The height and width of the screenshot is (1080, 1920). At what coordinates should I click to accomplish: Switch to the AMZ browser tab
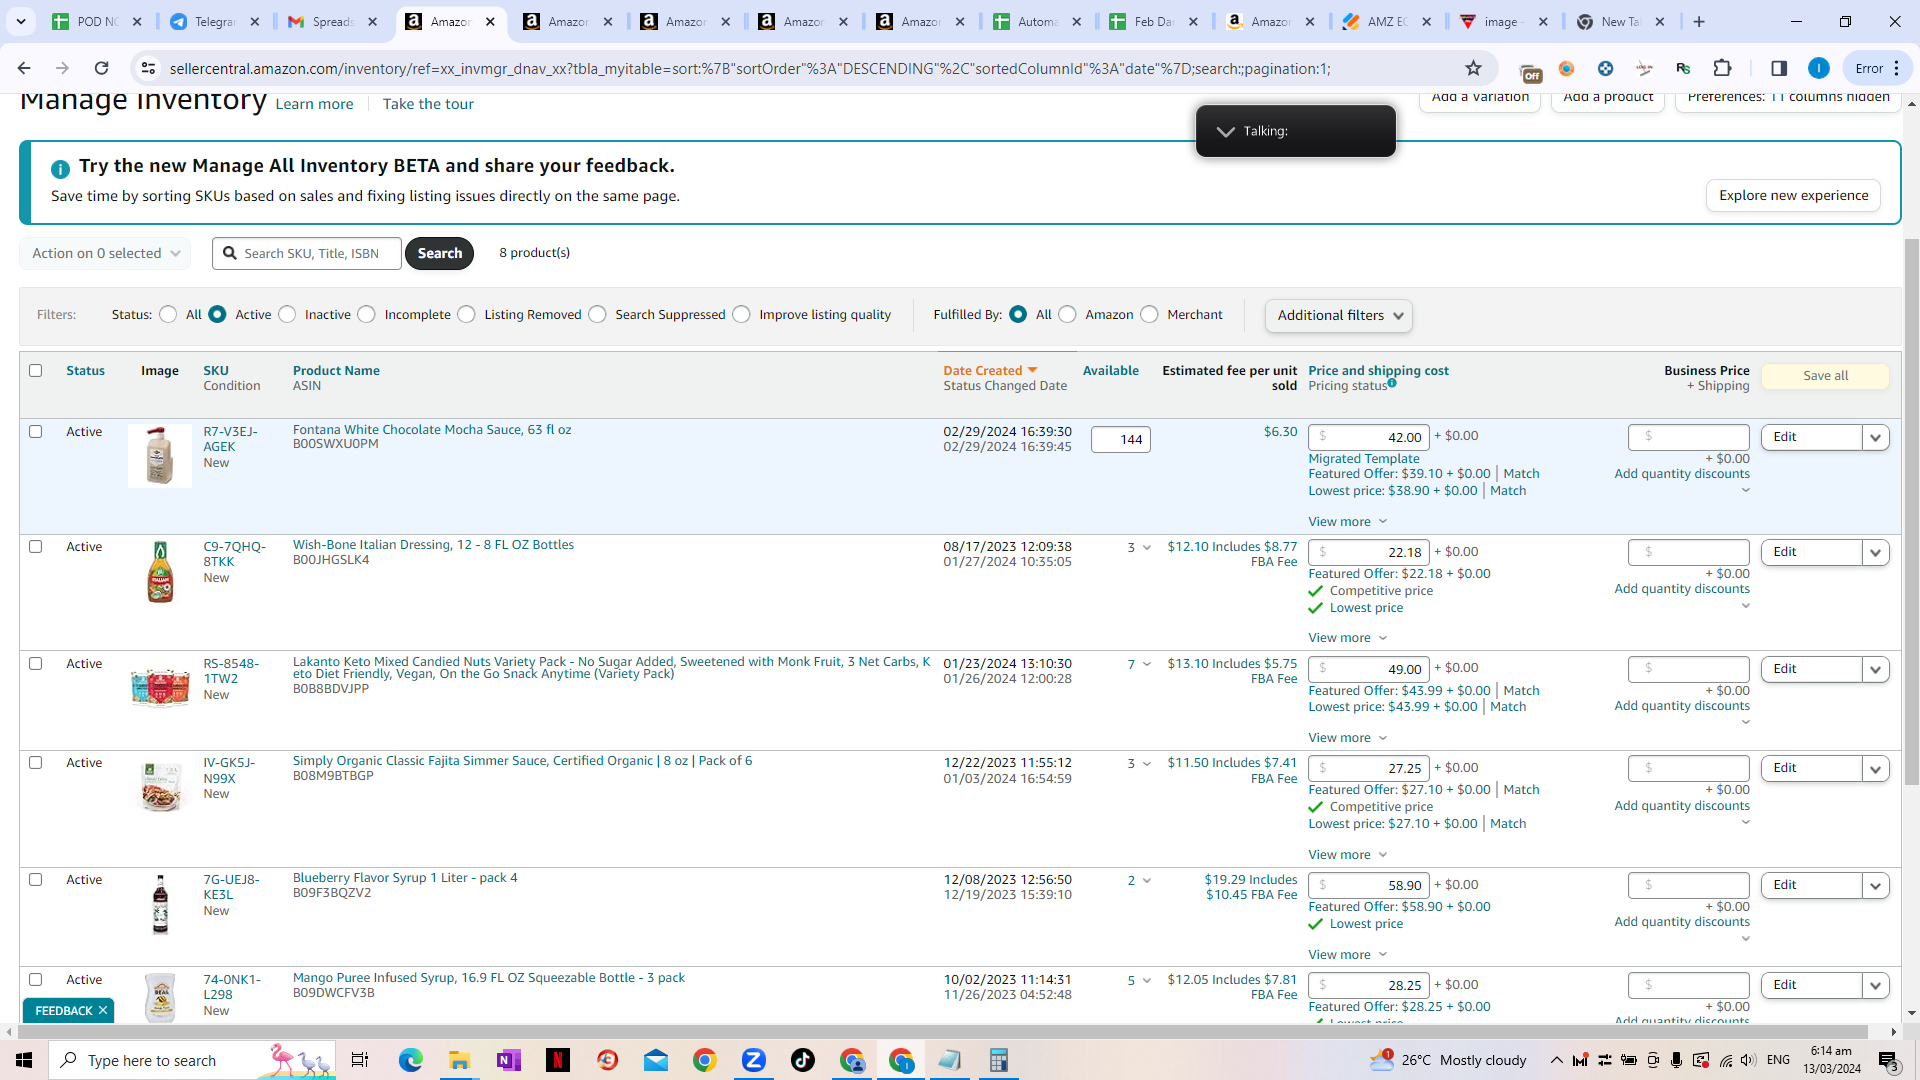[x=1388, y=21]
